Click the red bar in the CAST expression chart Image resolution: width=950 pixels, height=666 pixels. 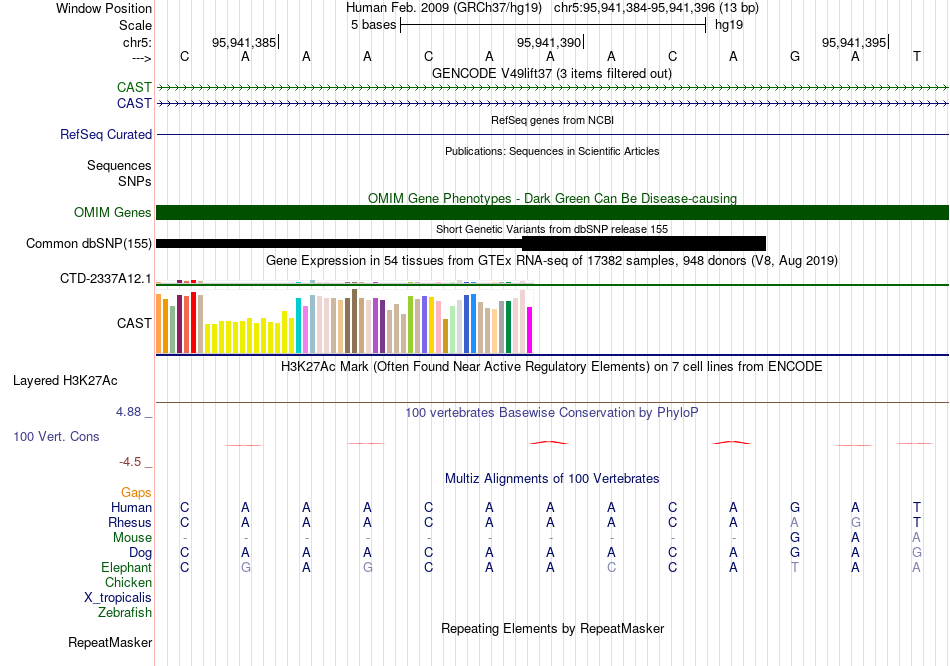[x=193, y=322]
